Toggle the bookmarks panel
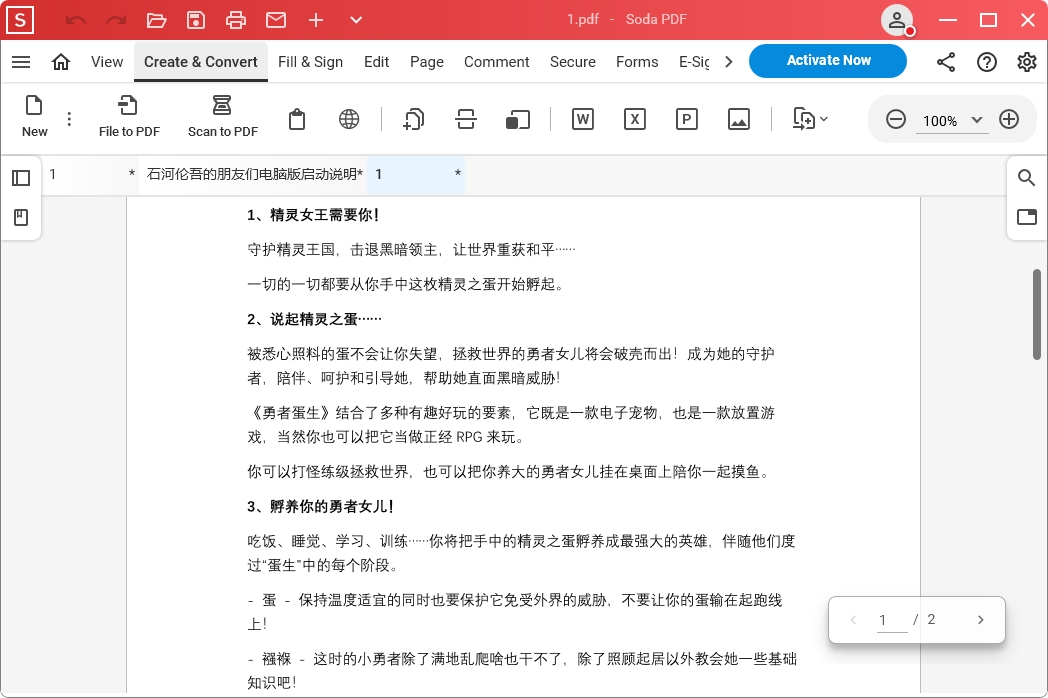The width and height of the screenshot is (1048, 698). tap(21, 217)
